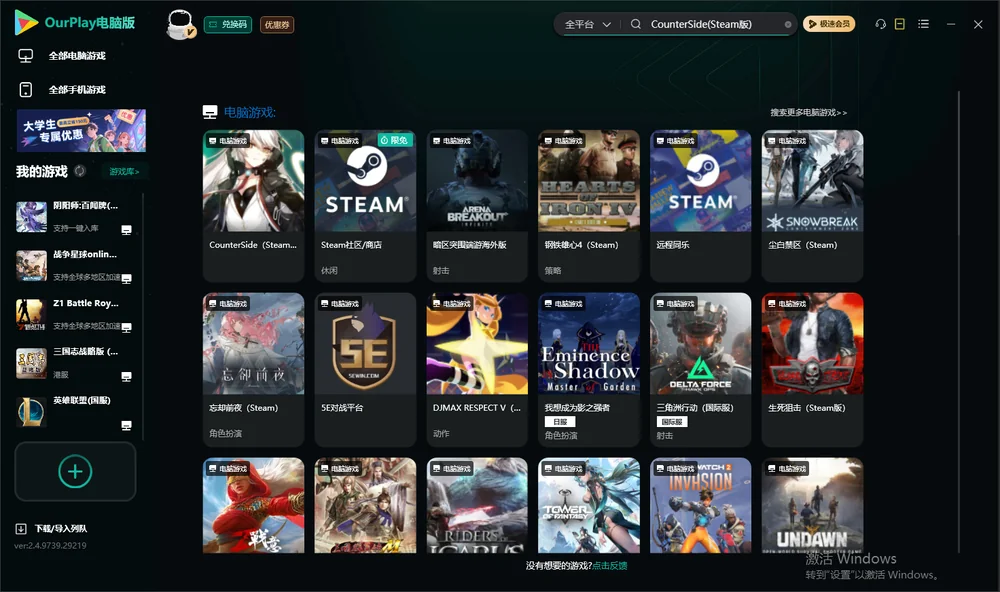Select 全部手机游戏 in the sidebar
This screenshot has width=1000, height=592.
(77, 90)
